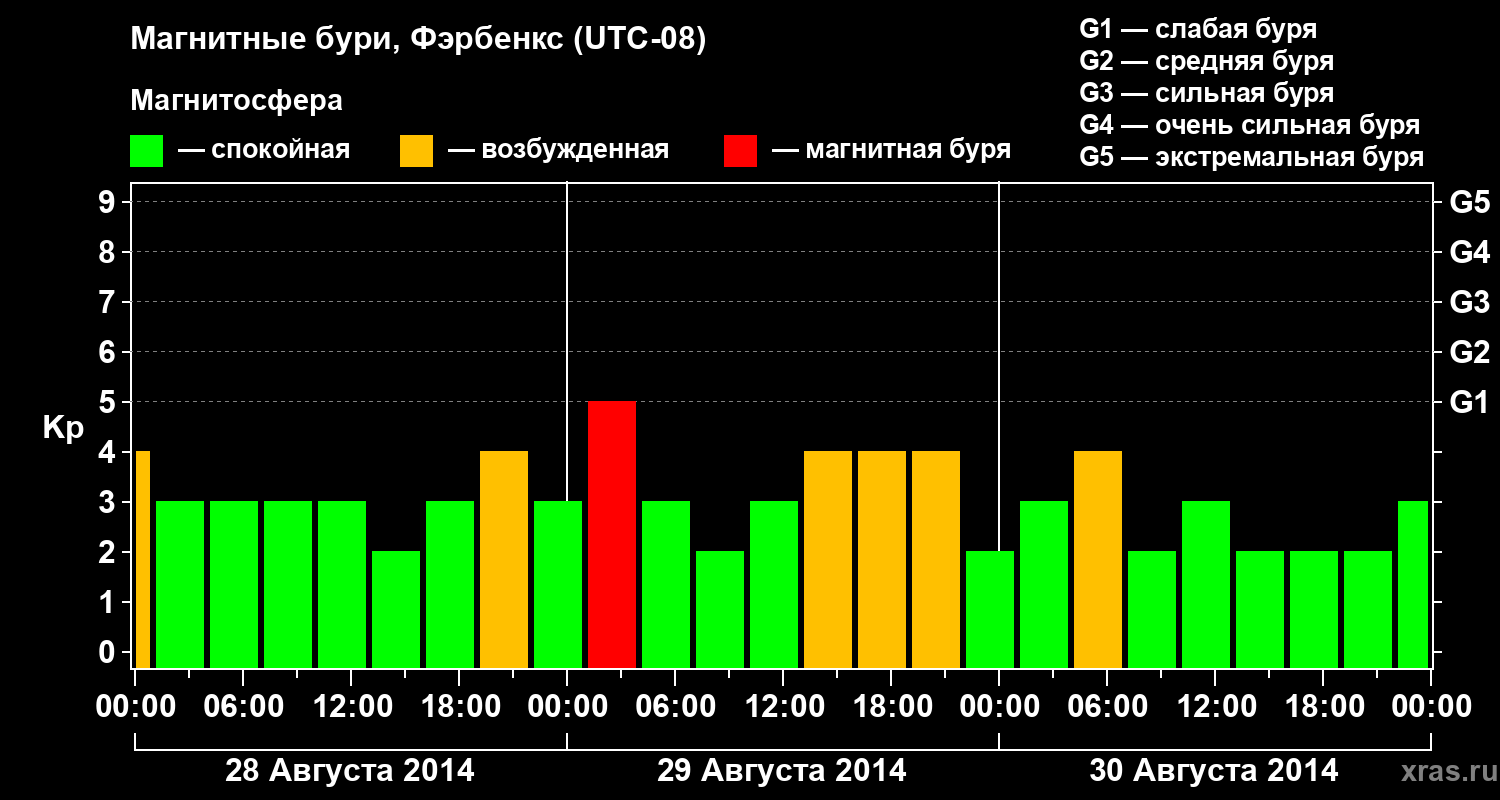Screen dimensions: 1500x800
Task: Click the '18:00' label under 28 August
Action: [x=459, y=707]
